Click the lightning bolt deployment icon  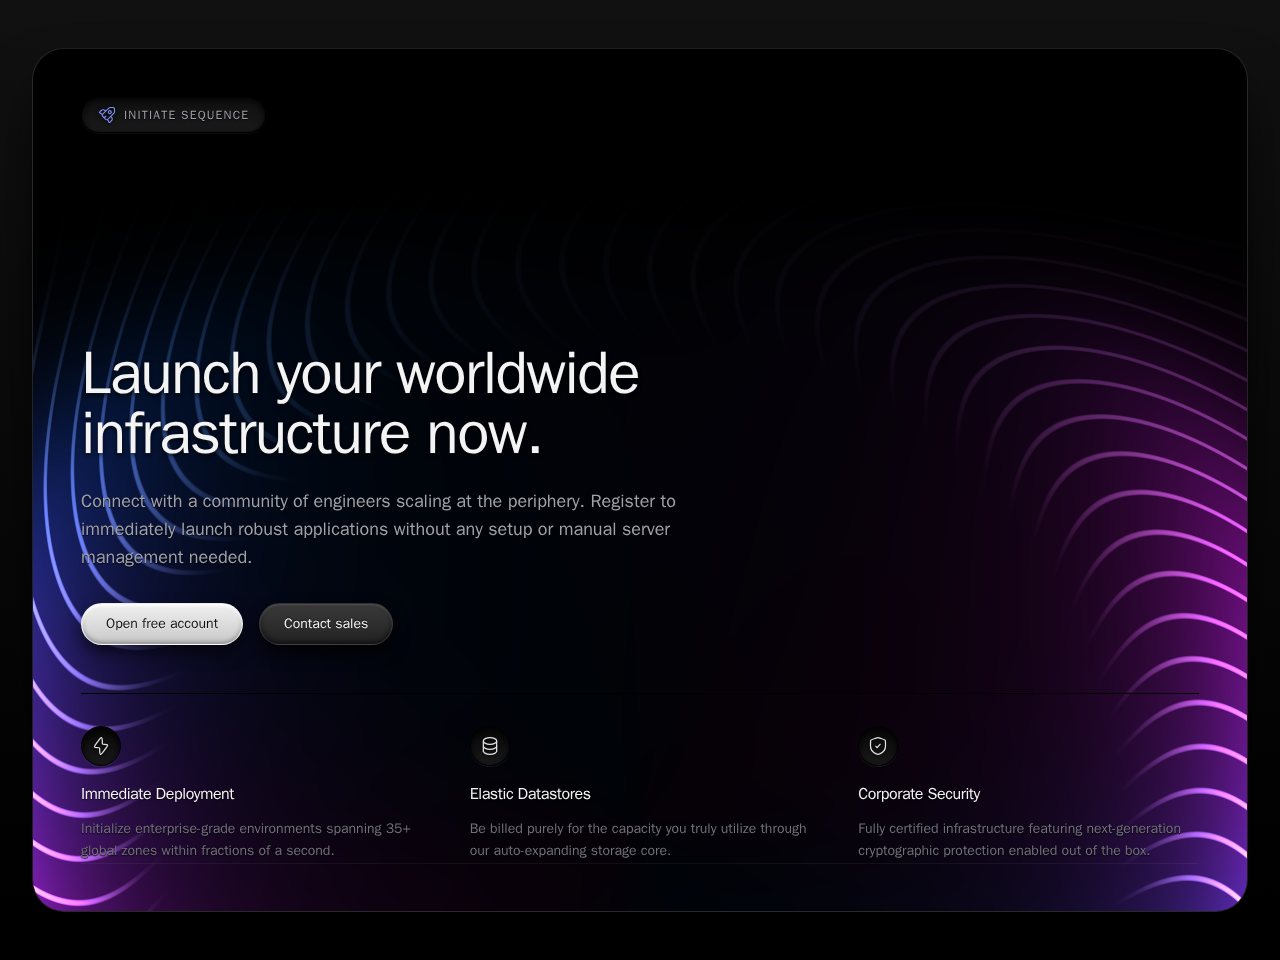101,746
